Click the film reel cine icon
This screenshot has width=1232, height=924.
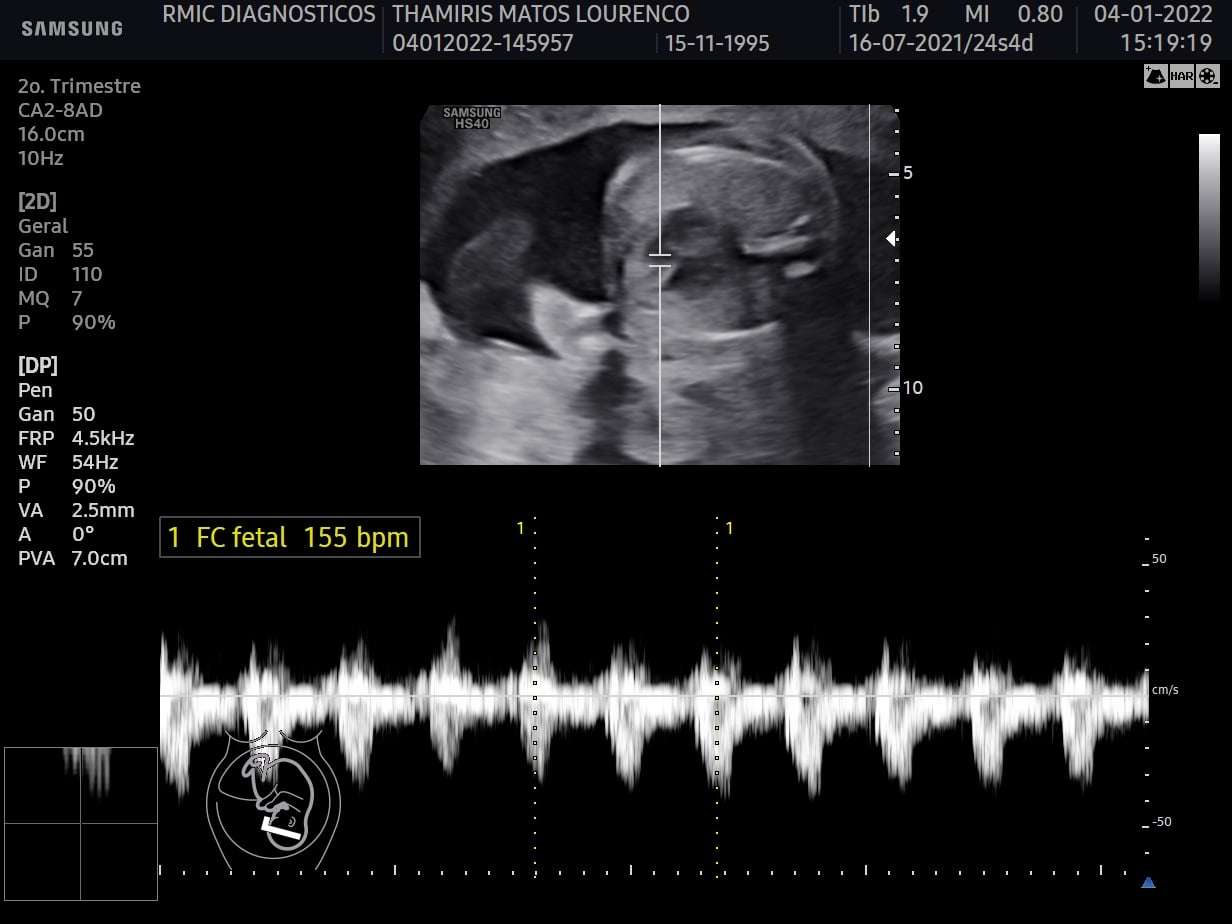tap(1209, 76)
